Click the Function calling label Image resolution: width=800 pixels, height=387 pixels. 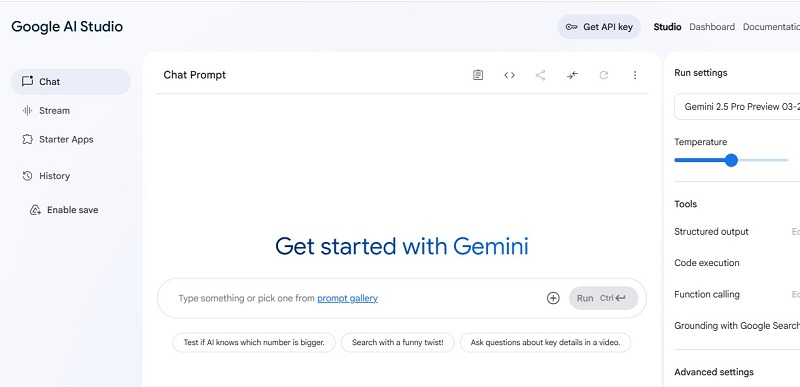coord(707,294)
